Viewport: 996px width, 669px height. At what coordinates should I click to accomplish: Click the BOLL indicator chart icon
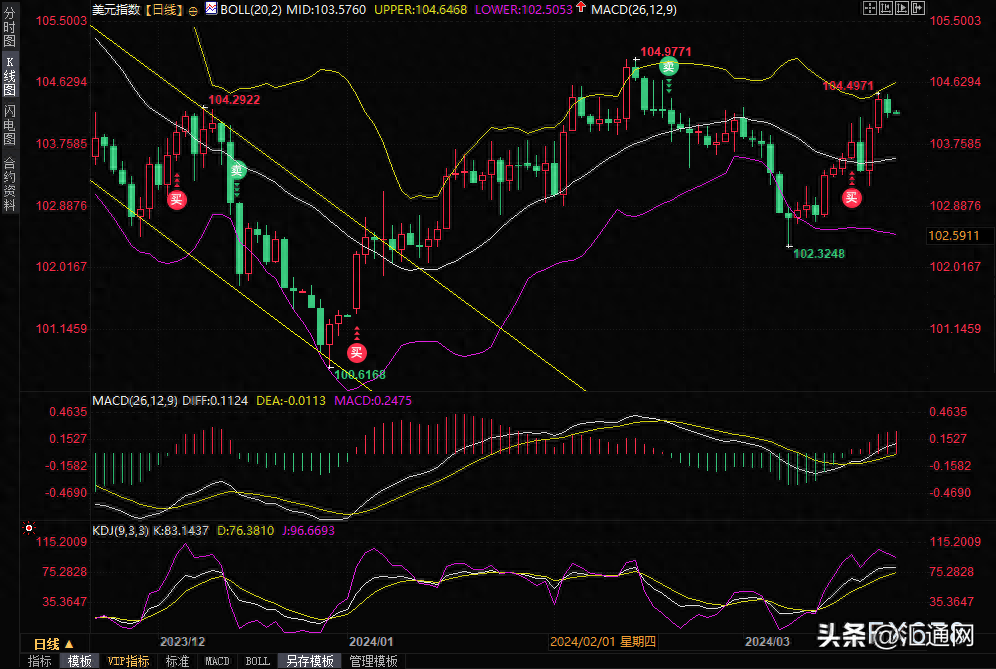[x=209, y=10]
